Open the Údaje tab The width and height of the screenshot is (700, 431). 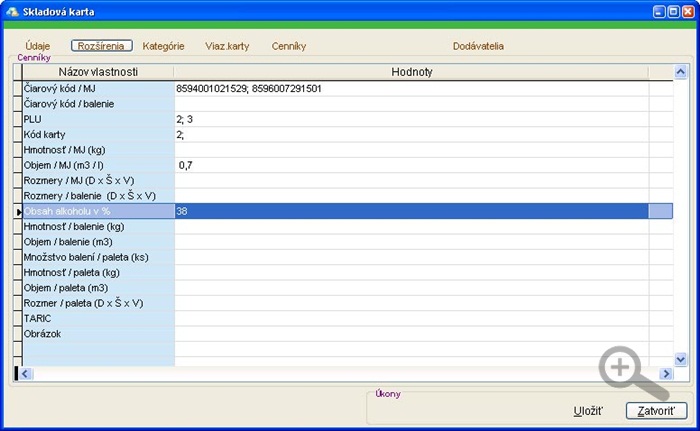click(38, 46)
